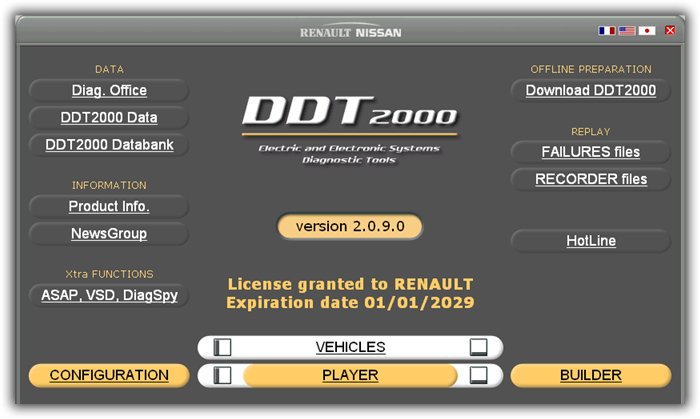Open Diag. Office
This screenshot has width=700, height=419.
[x=109, y=91]
